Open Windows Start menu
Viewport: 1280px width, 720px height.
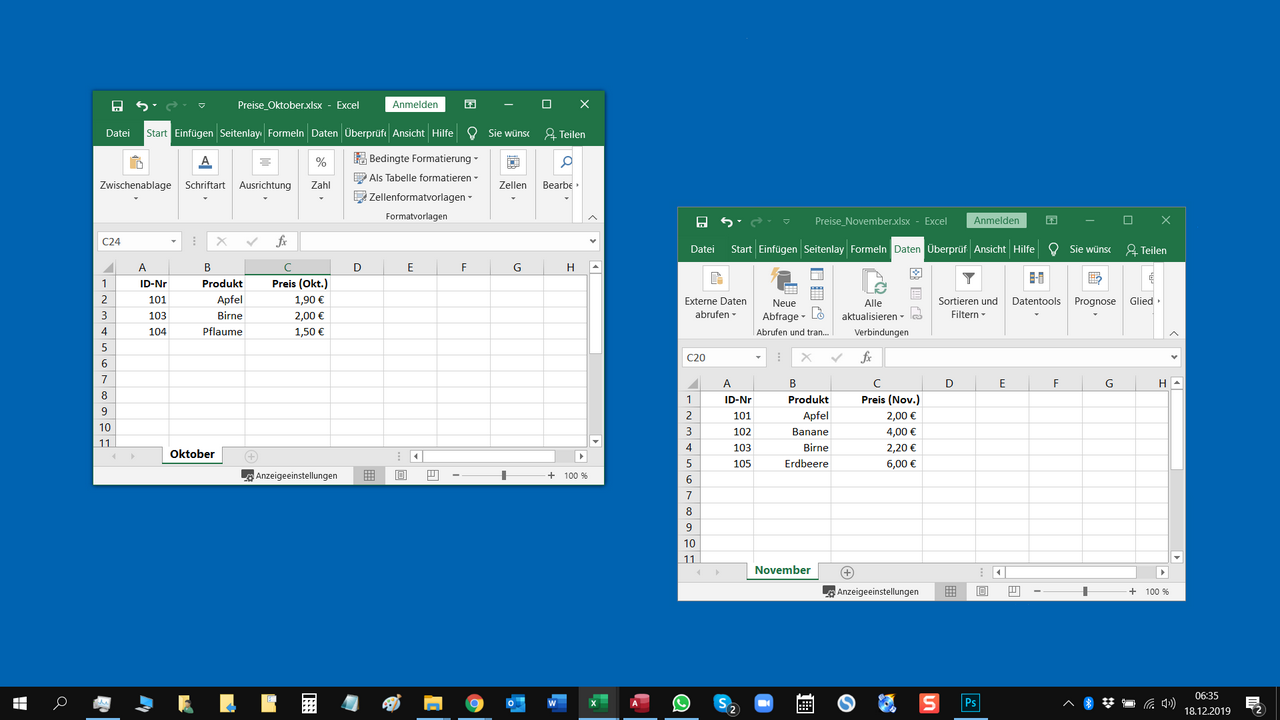20,703
